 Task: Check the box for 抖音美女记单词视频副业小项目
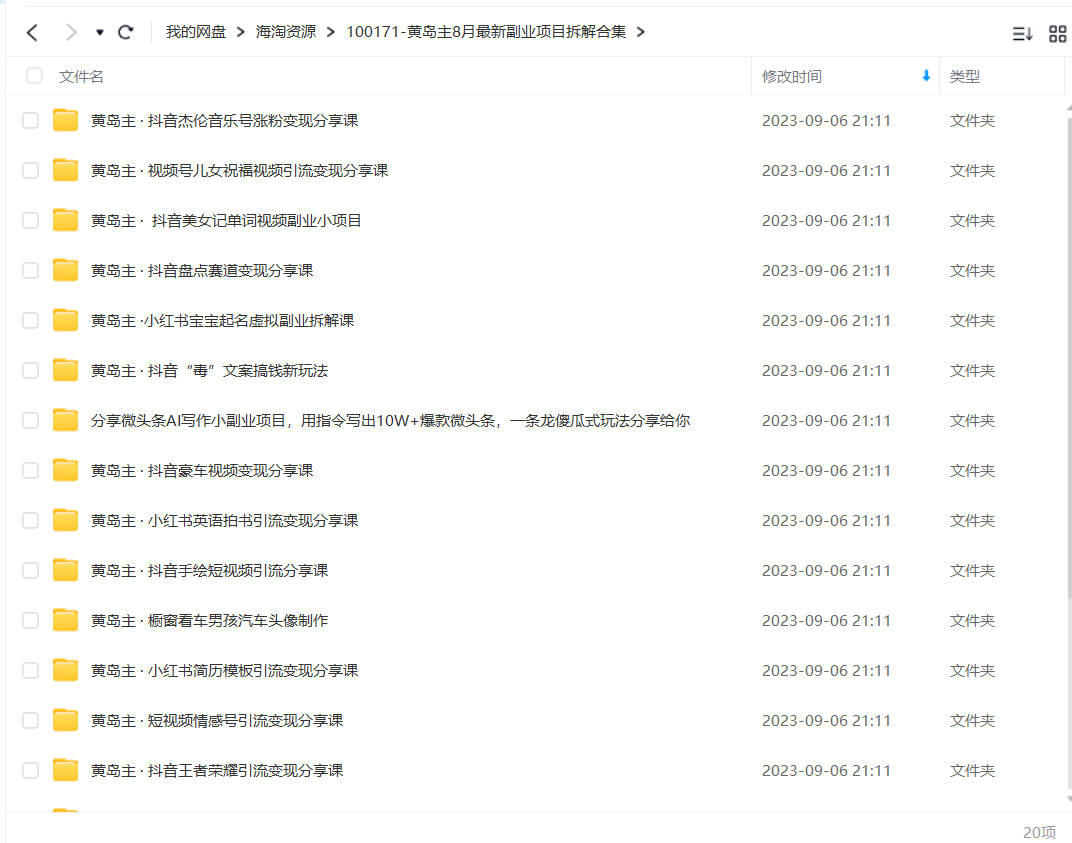pos(30,221)
